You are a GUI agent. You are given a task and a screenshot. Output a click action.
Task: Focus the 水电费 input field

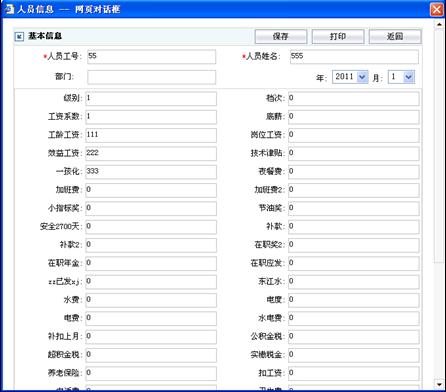pos(354,319)
